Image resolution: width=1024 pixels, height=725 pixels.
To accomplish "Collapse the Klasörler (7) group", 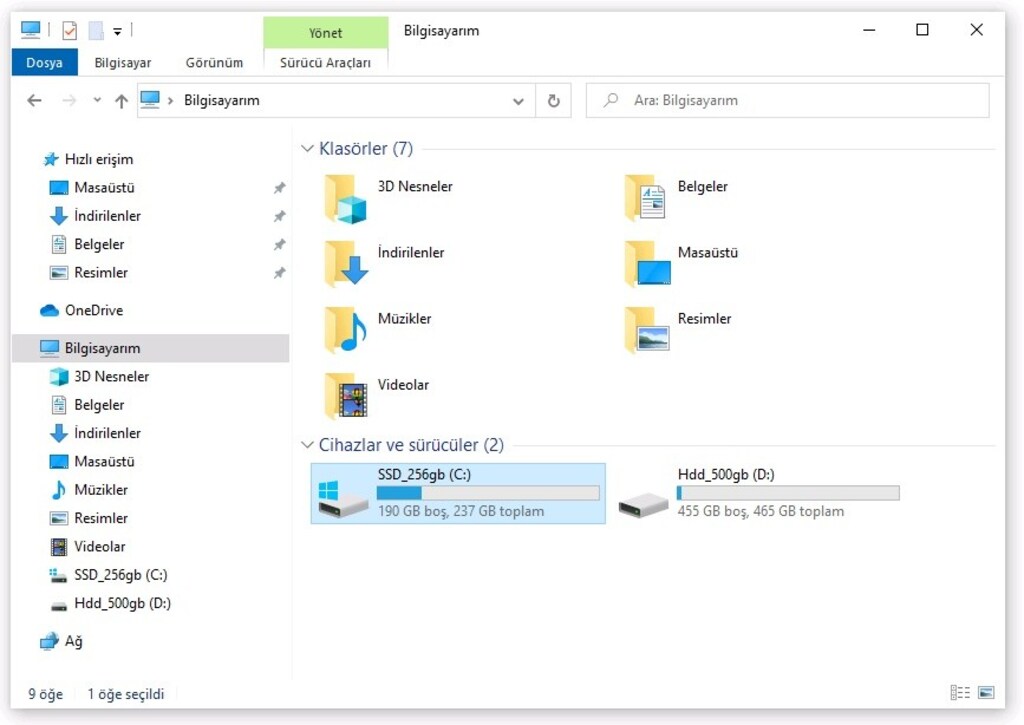I will [307, 149].
